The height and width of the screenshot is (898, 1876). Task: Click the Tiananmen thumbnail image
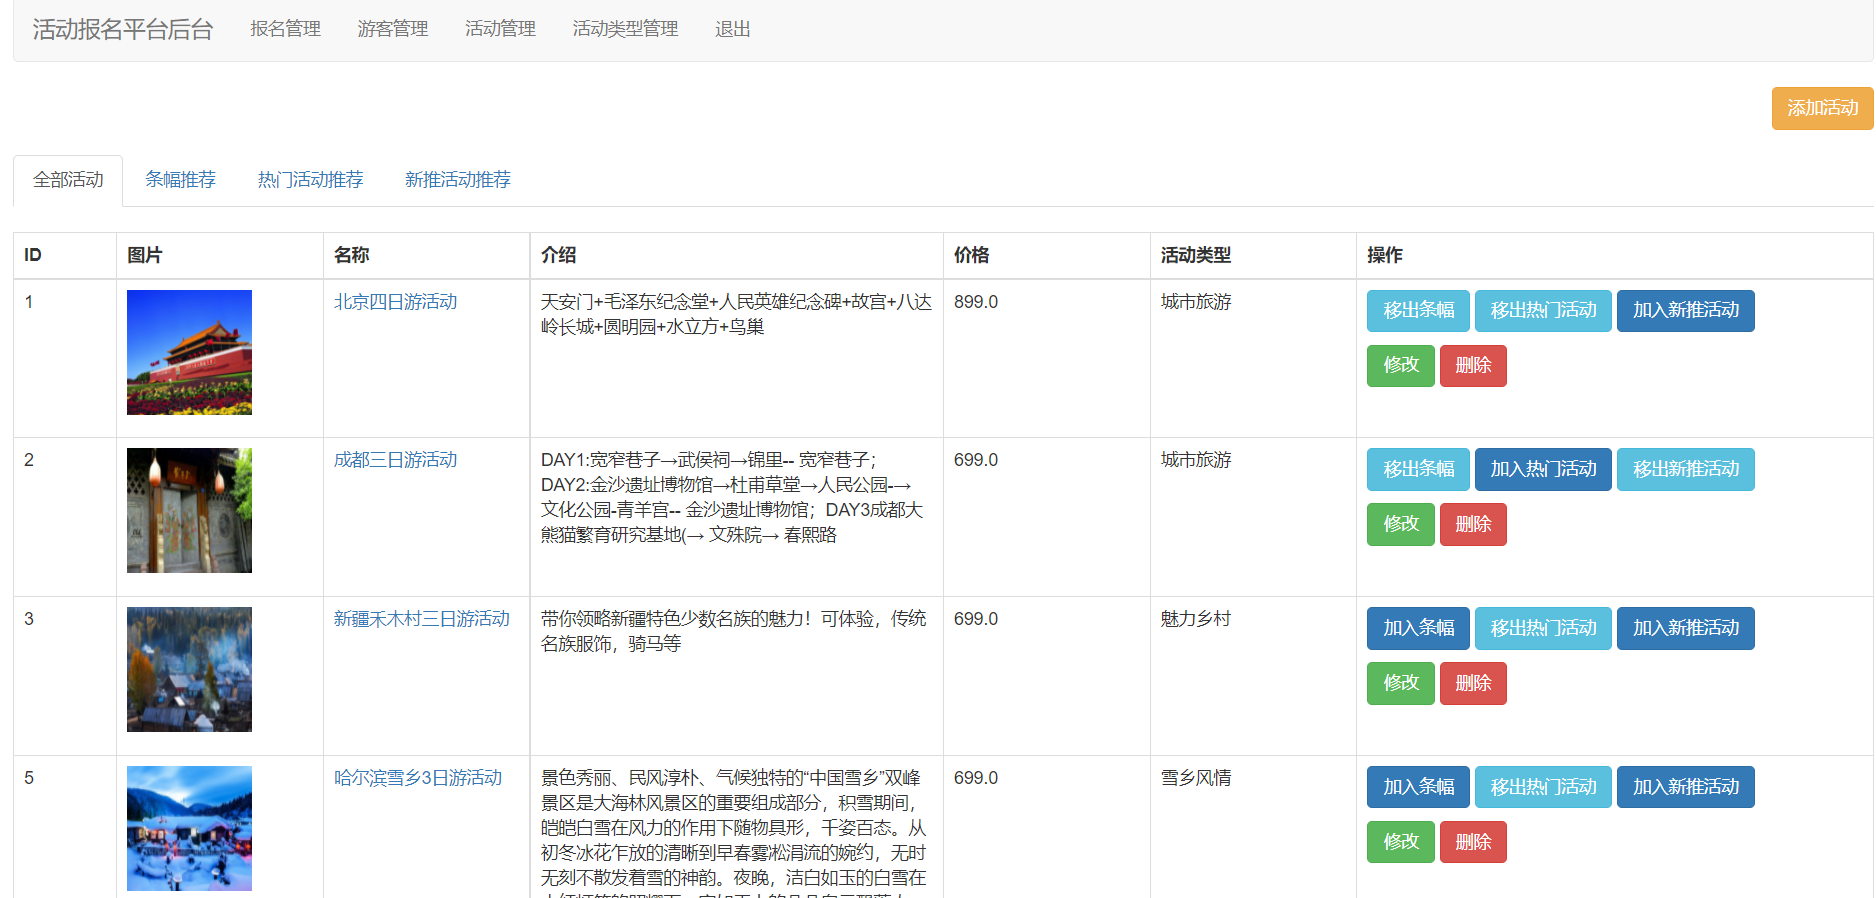(189, 352)
